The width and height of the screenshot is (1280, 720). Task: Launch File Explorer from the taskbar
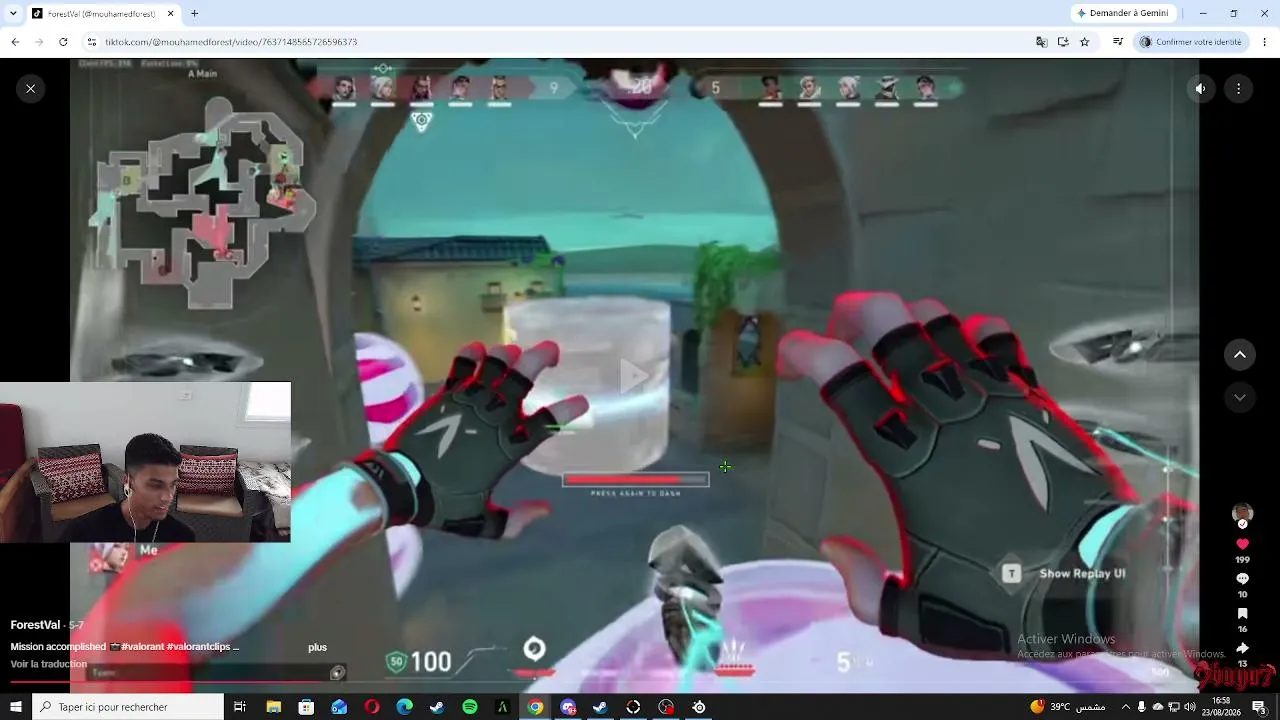point(273,707)
